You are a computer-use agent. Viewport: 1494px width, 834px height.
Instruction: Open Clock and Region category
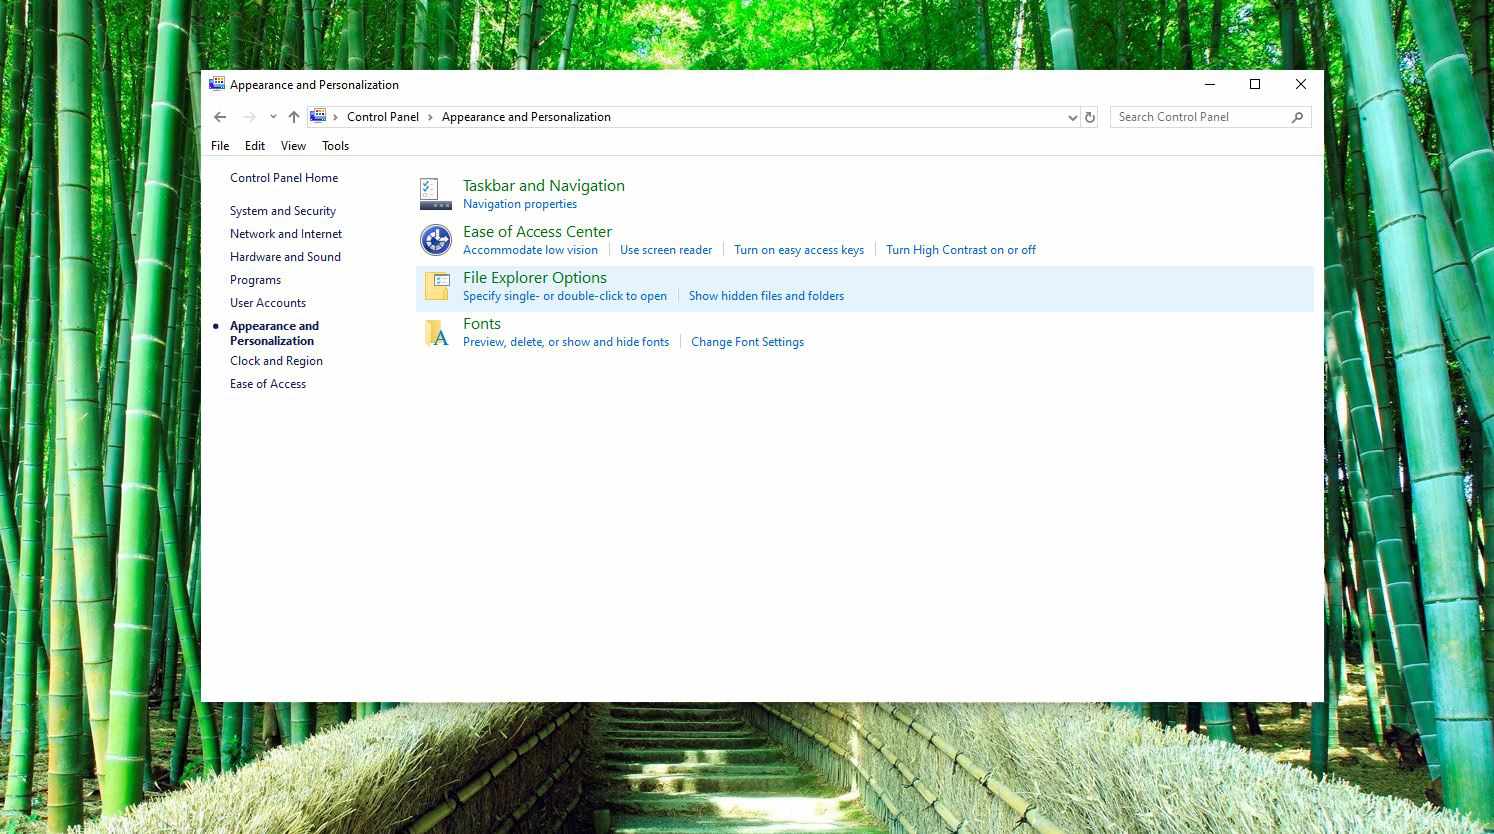pos(276,361)
